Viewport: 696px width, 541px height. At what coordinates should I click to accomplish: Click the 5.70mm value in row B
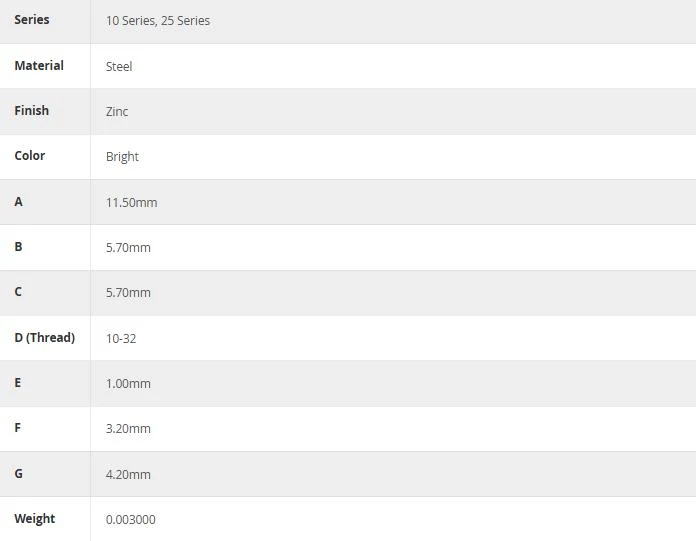pyautogui.click(x=128, y=248)
